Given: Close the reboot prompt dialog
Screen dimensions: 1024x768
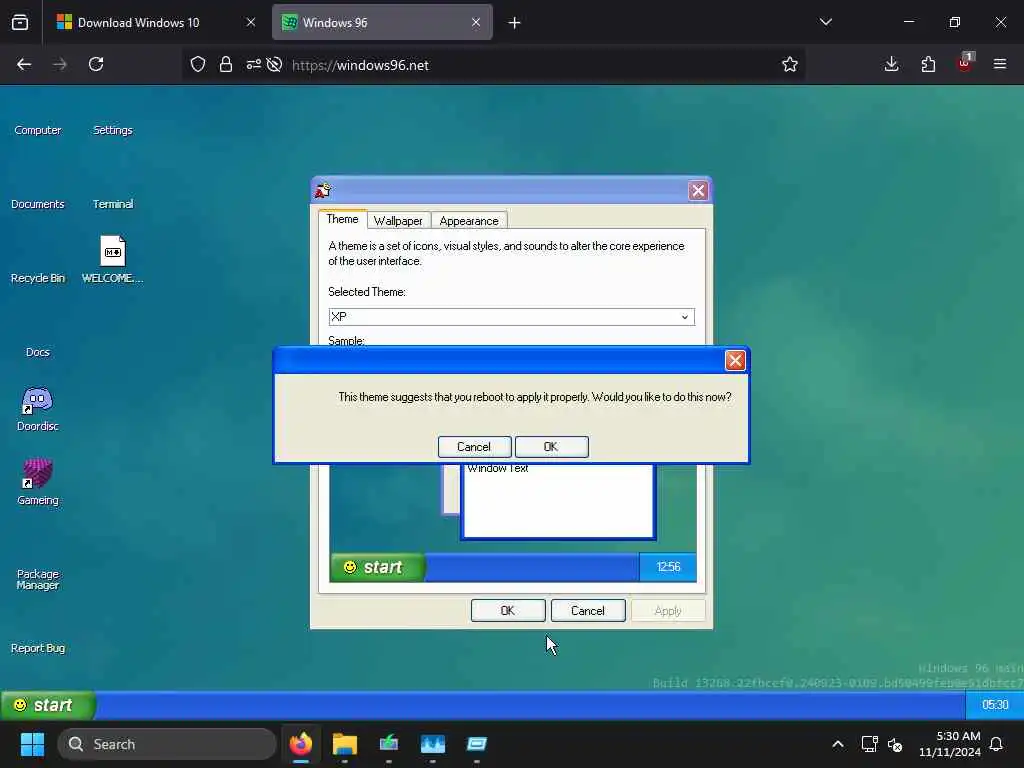Looking at the screenshot, I should coord(735,360).
